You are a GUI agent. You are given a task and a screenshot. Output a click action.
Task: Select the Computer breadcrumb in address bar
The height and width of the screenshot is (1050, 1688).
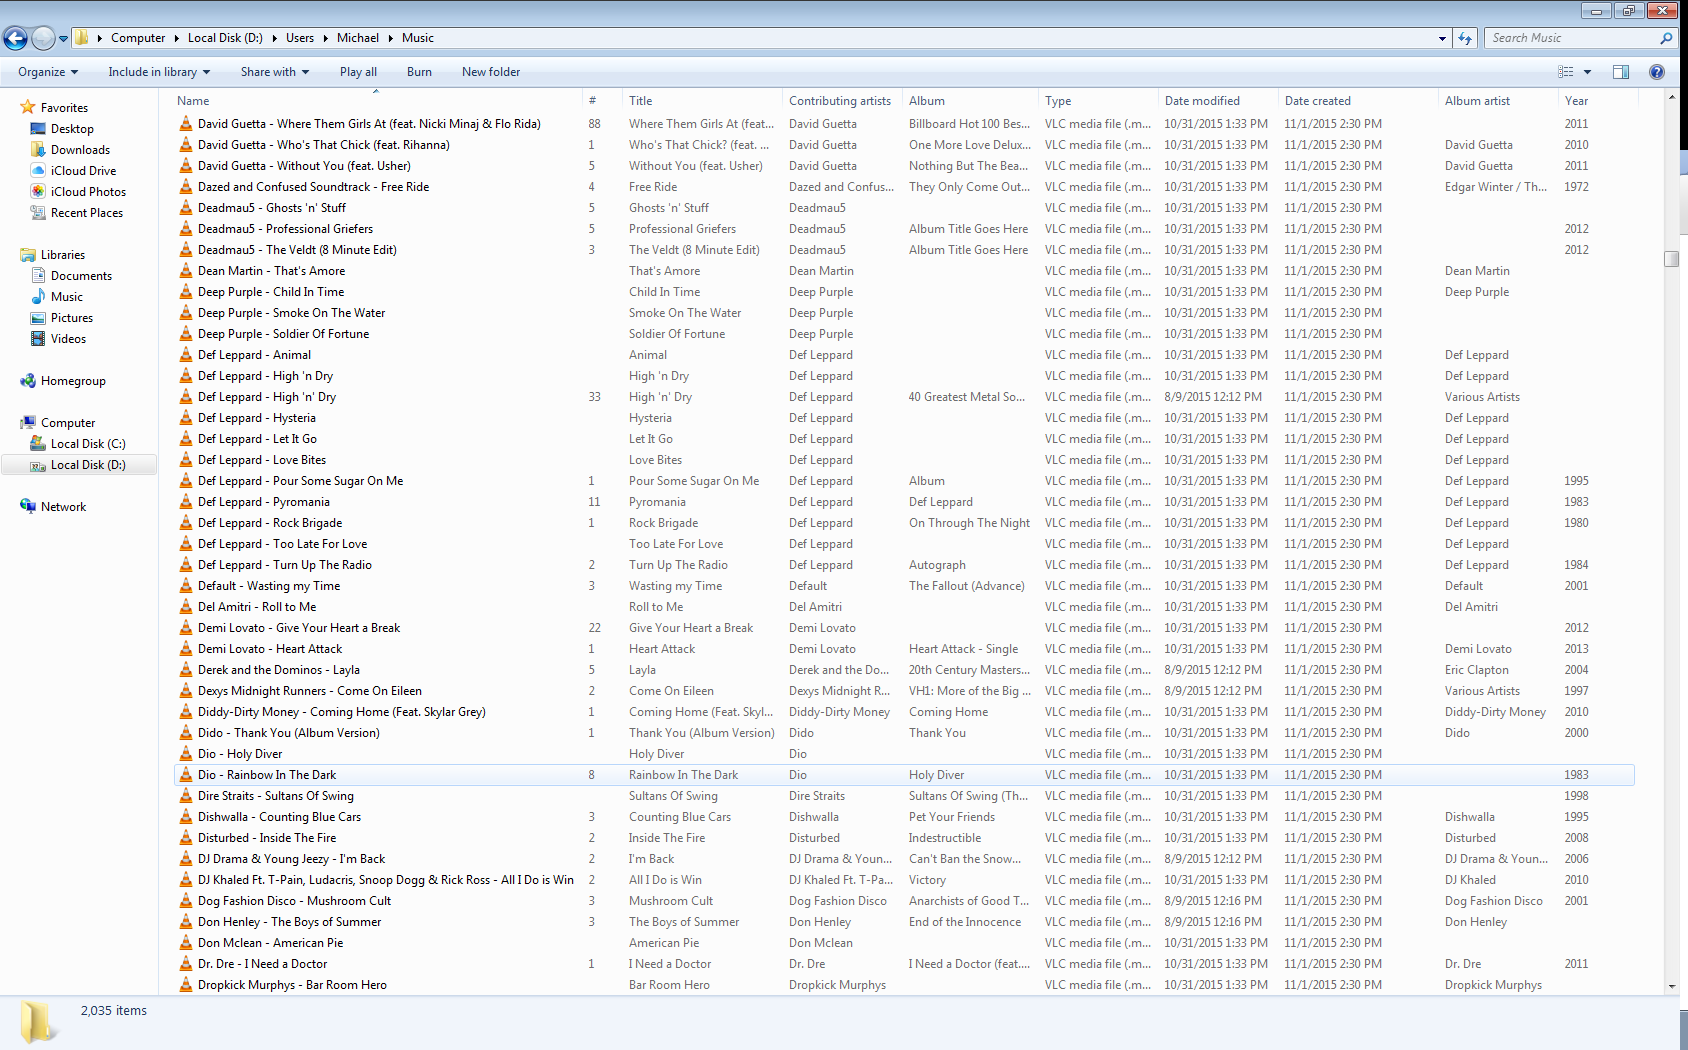tap(138, 38)
